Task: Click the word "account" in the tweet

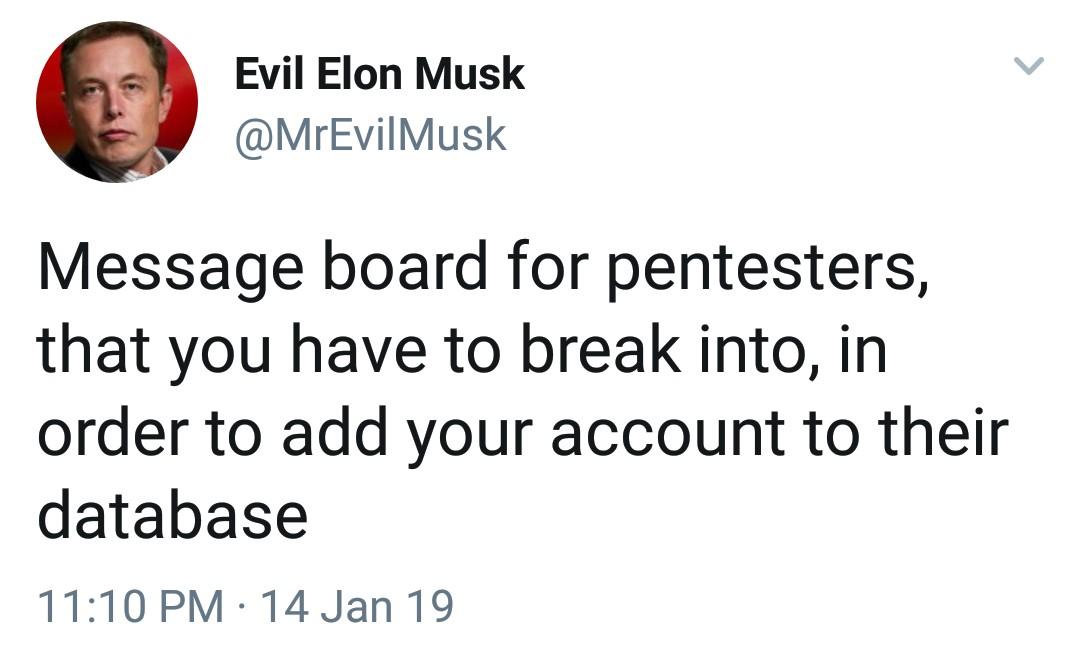Action: point(669,433)
